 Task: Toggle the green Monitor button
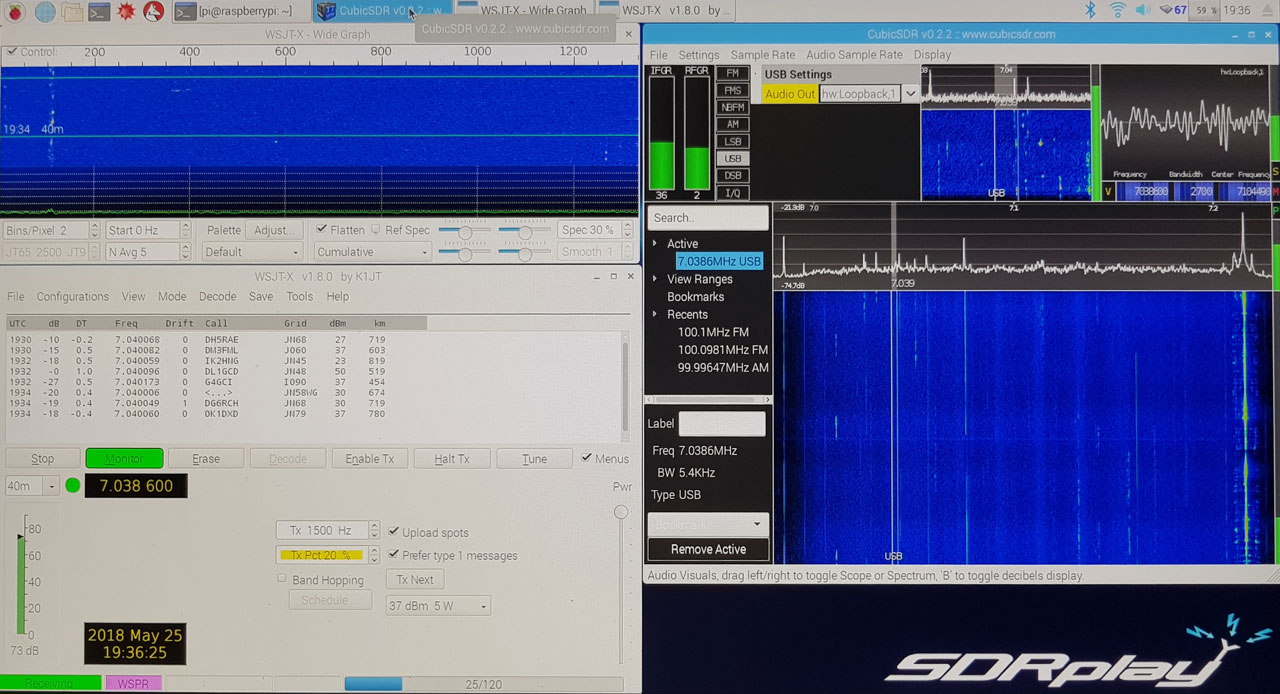coord(124,459)
